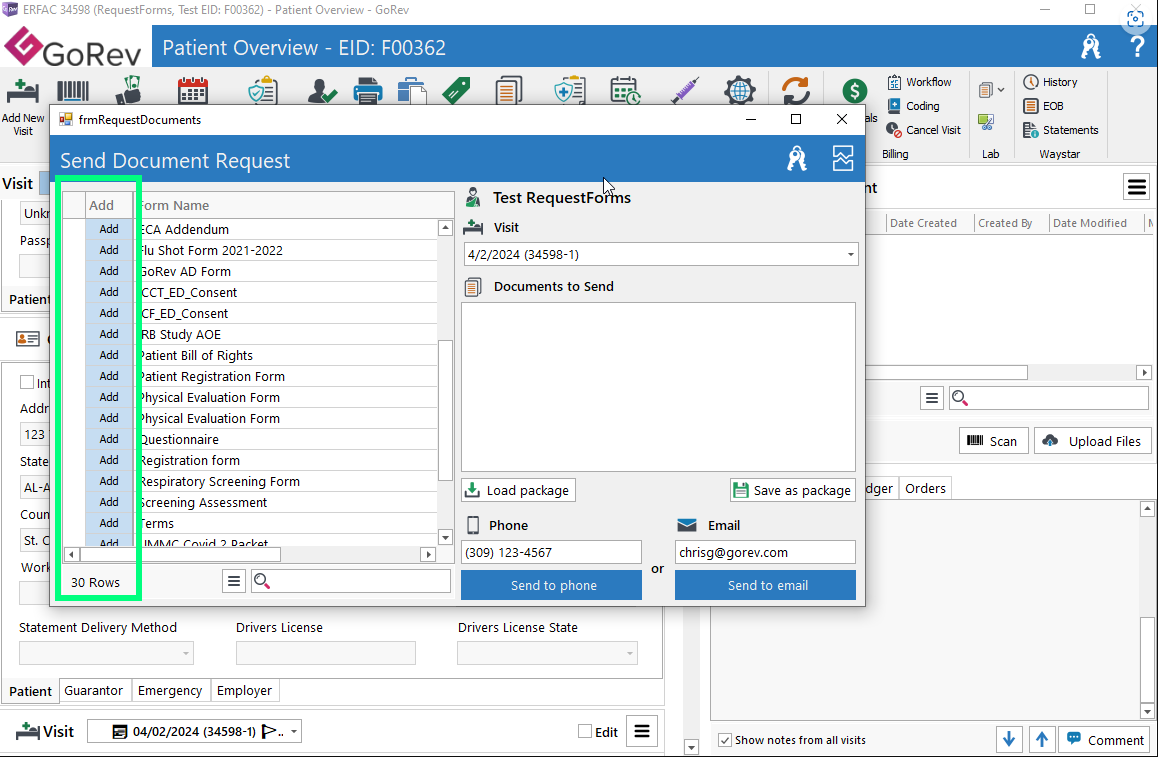1158x757 pixels.
Task: Open Coding in the Billing group
Action: coord(914,106)
